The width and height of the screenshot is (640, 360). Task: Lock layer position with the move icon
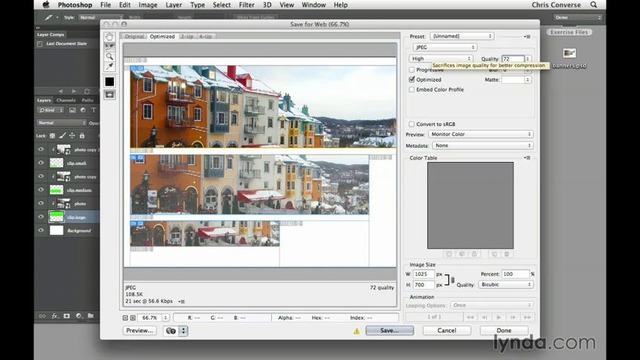pos(72,136)
